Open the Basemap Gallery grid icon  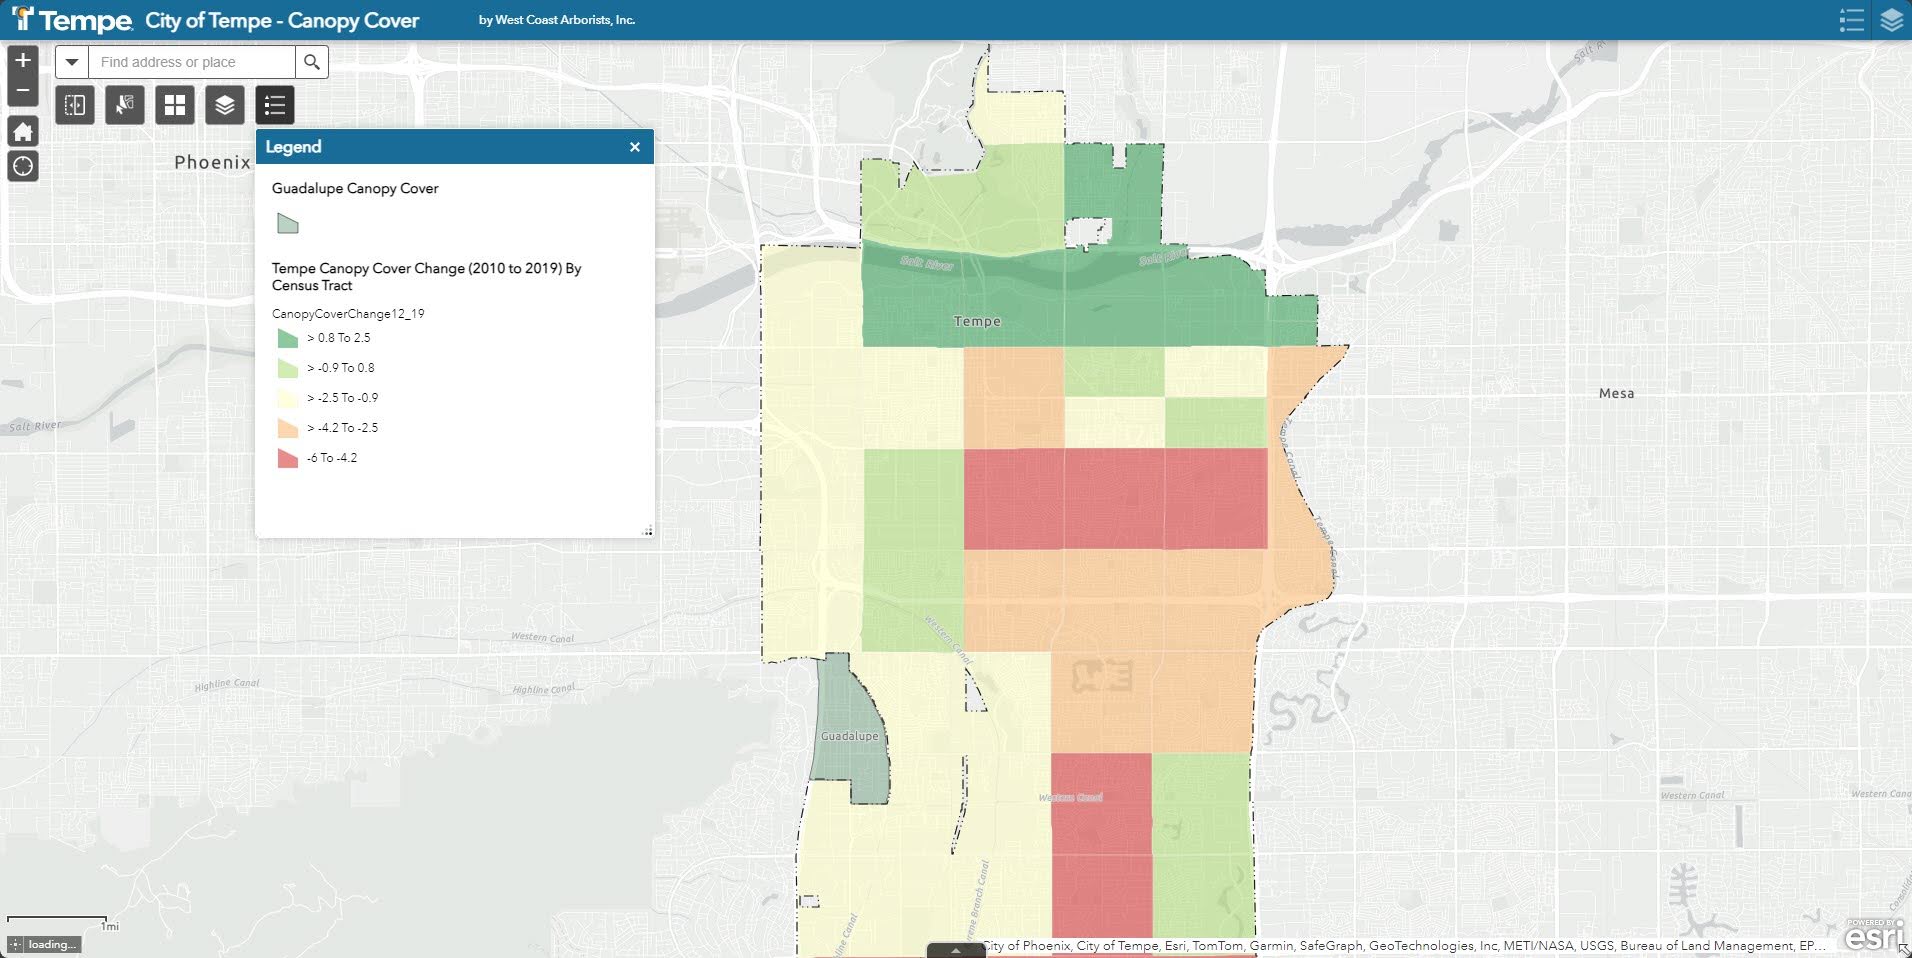coord(175,105)
